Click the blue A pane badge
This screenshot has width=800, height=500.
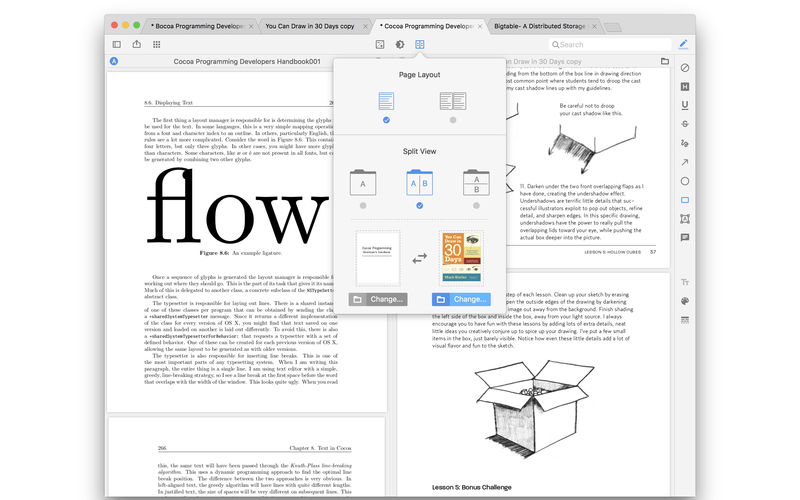coord(114,61)
